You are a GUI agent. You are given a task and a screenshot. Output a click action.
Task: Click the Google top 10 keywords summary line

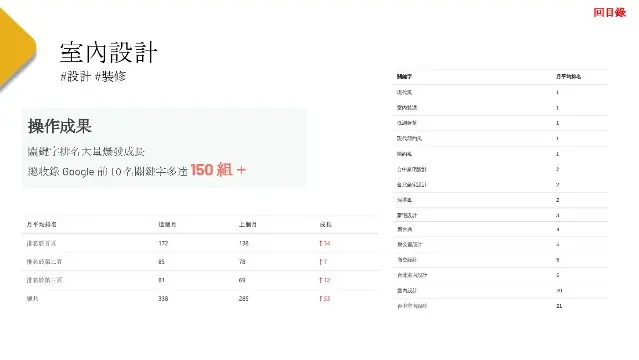(137, 170)
